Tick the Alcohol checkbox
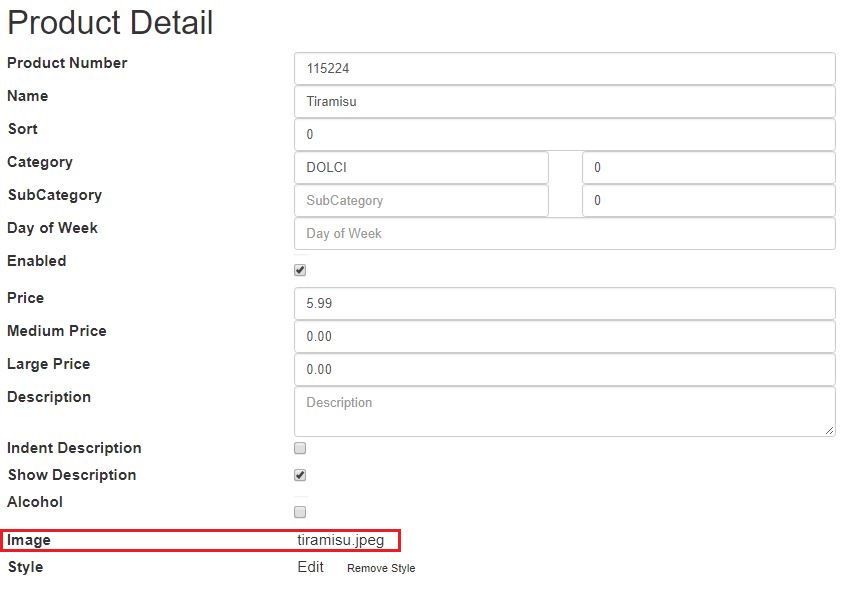Image resolution: width=860 pixels, height=597 pixels. 300,512
